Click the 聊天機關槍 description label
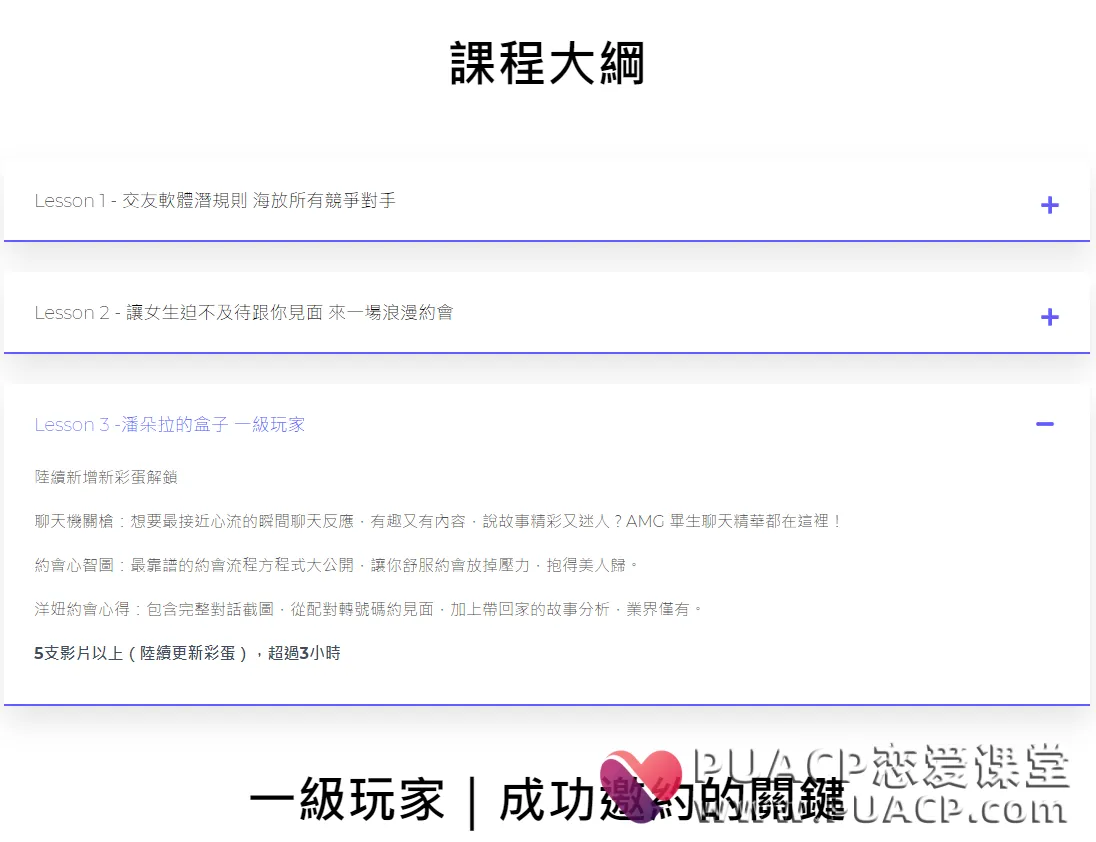This screenshot has height=842, width=1096. pos(74,521)
